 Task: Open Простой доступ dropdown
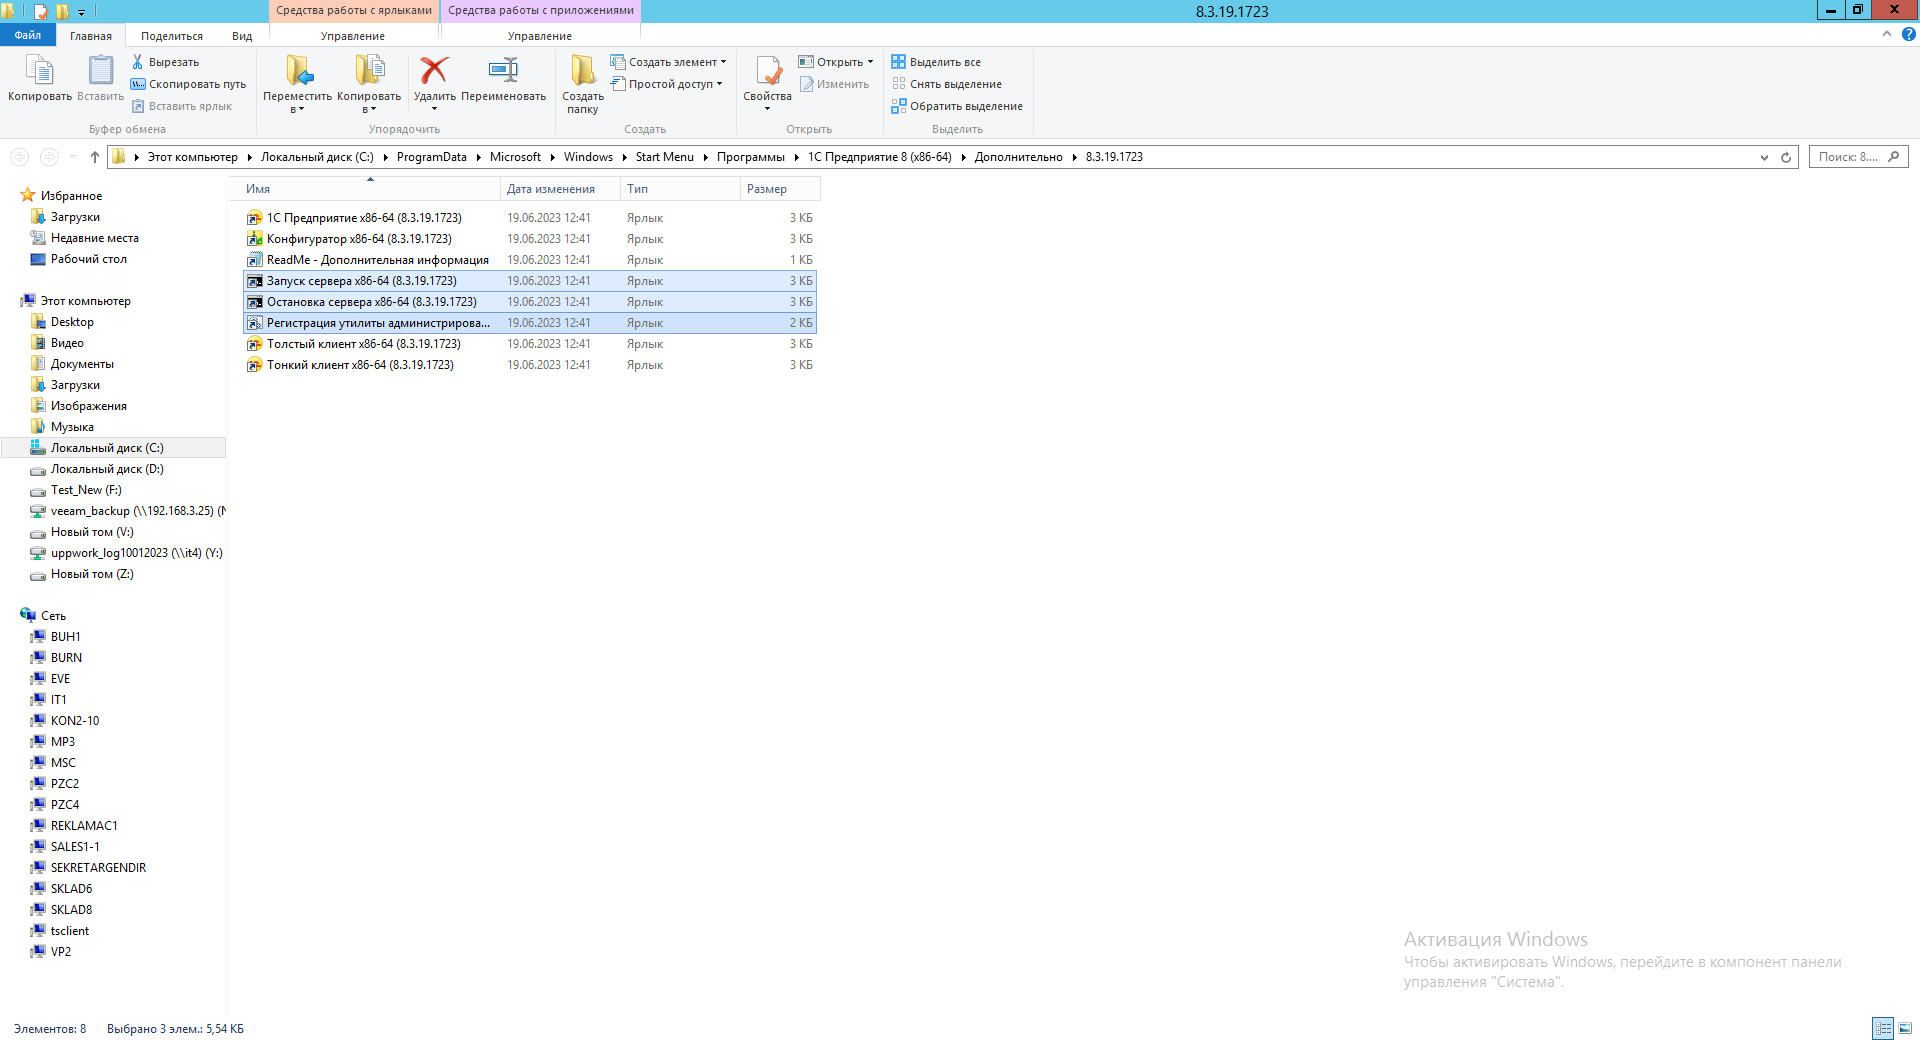[x=667, y=84]
